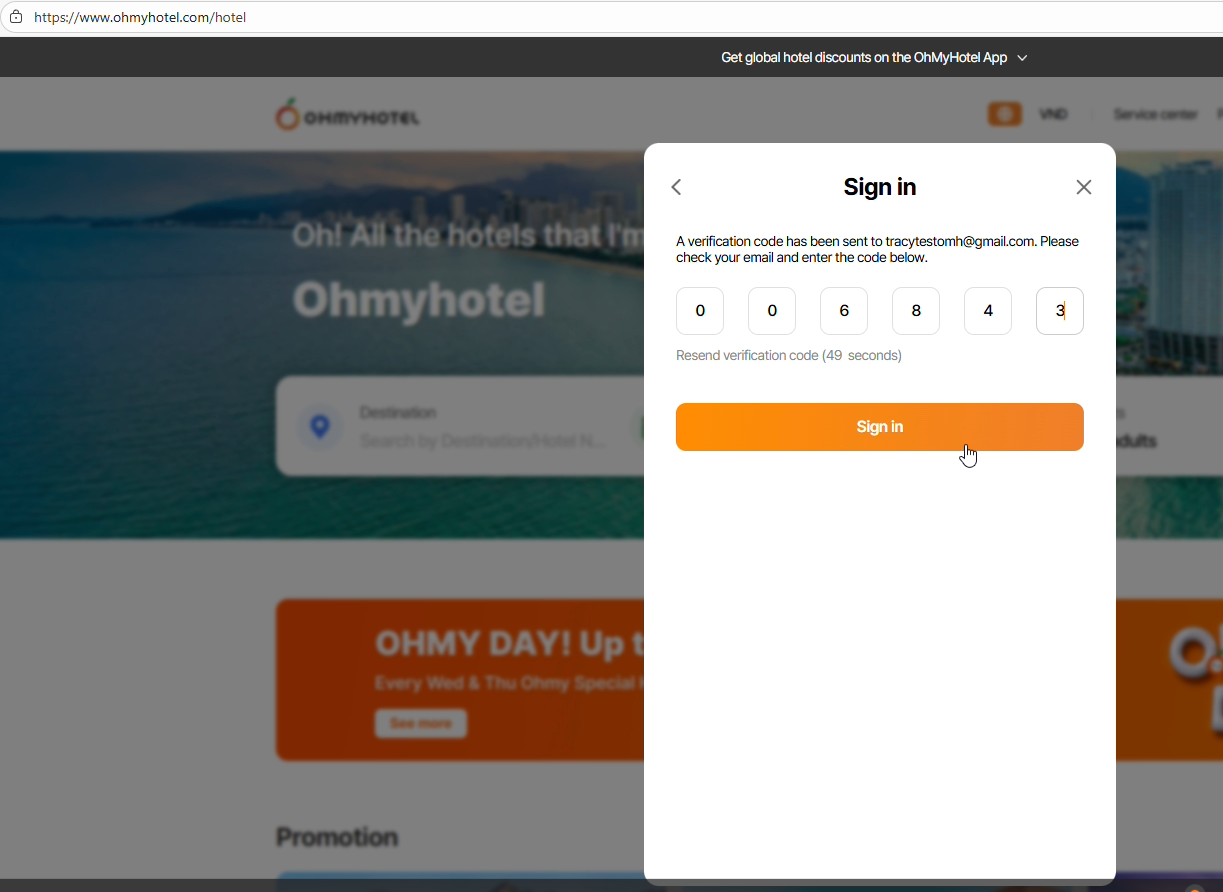
Task: Click the fourth code box containing 8
Action: click(916, 311)
